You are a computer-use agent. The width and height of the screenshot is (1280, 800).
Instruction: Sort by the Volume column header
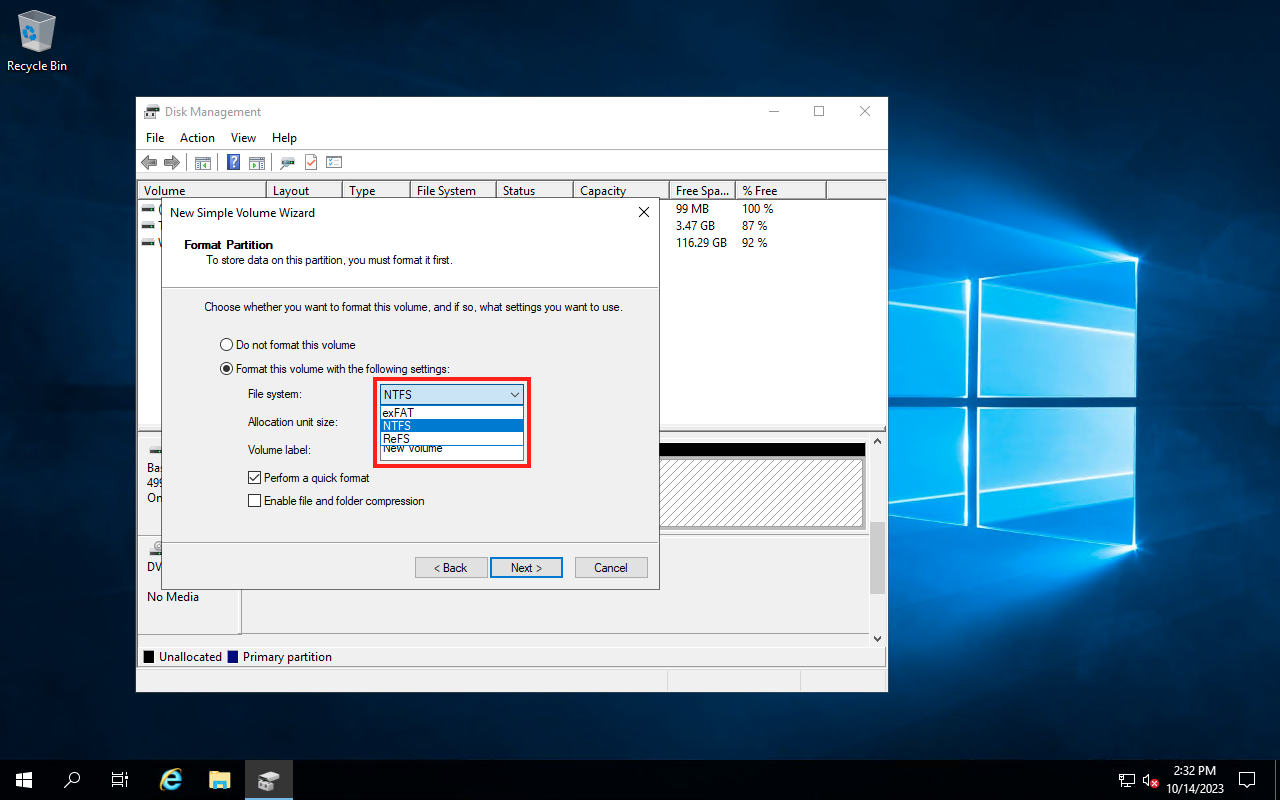[x=203, y=190]
